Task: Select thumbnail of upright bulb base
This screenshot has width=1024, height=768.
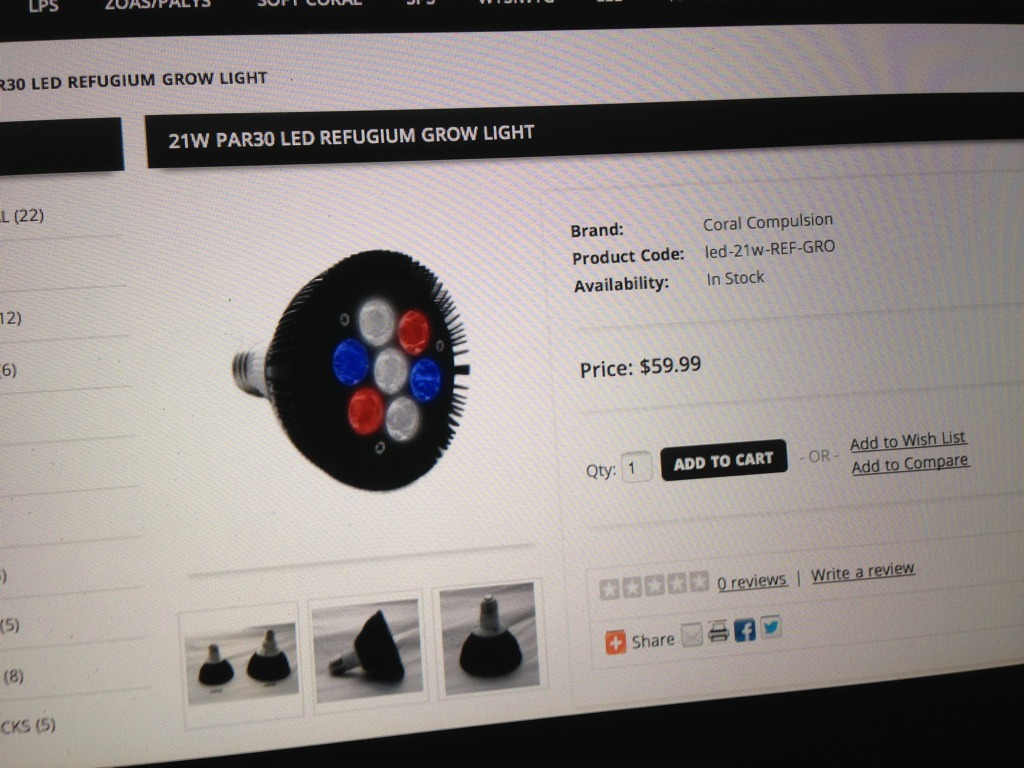Action: pos(490,639)
